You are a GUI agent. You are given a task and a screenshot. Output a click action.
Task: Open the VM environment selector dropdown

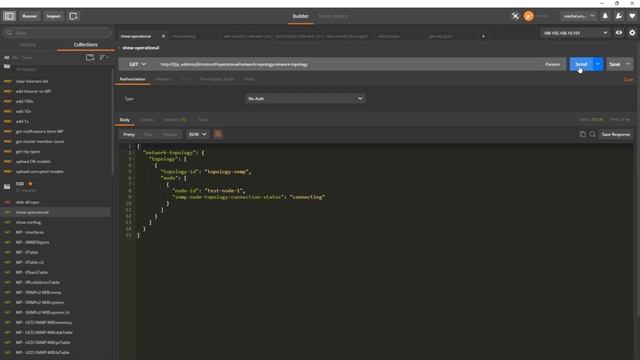pyautogui.click(x=576, y=33)
